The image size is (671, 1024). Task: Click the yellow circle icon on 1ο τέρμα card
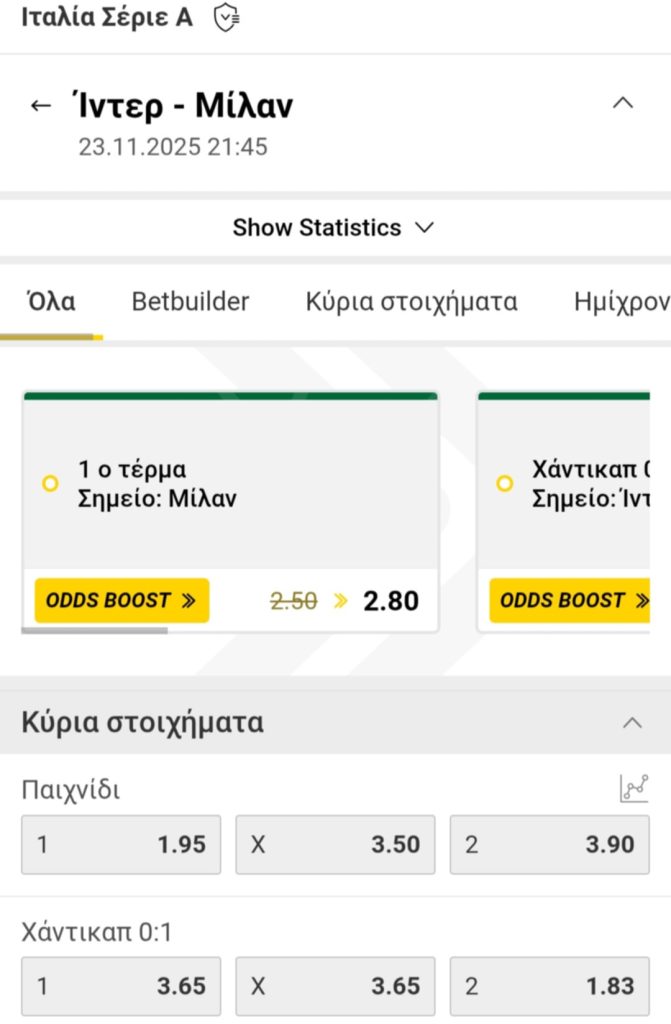(50, 484)
